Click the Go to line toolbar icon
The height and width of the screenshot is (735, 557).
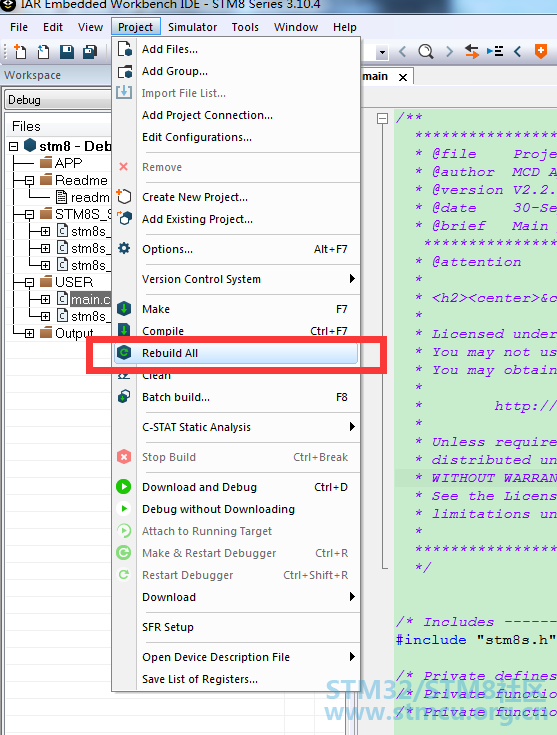coord(495,51)
